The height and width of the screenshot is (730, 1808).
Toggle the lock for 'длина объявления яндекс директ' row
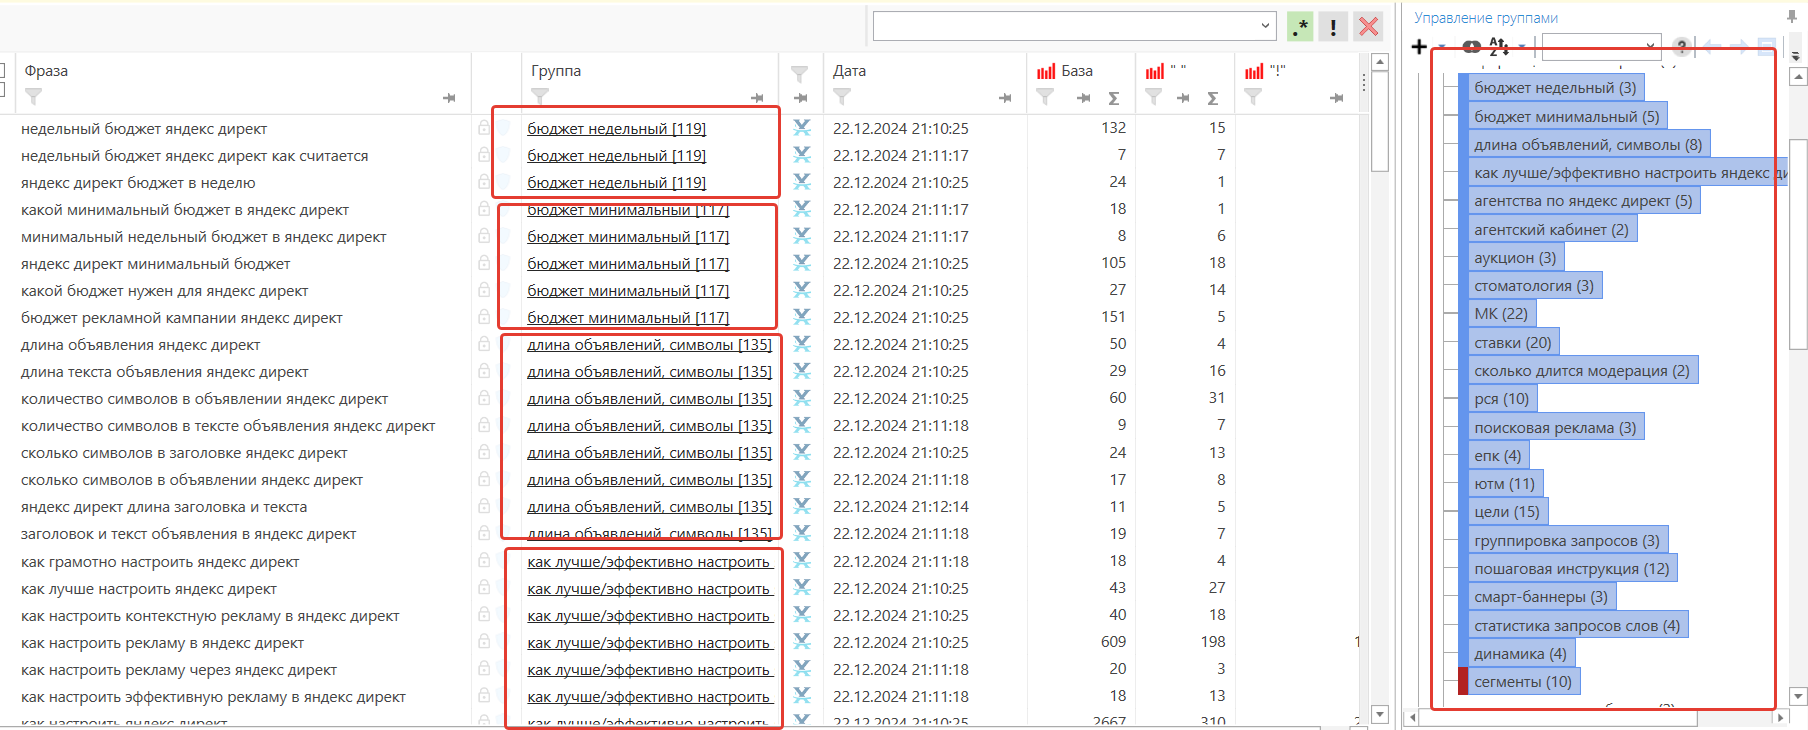(484, 344)
